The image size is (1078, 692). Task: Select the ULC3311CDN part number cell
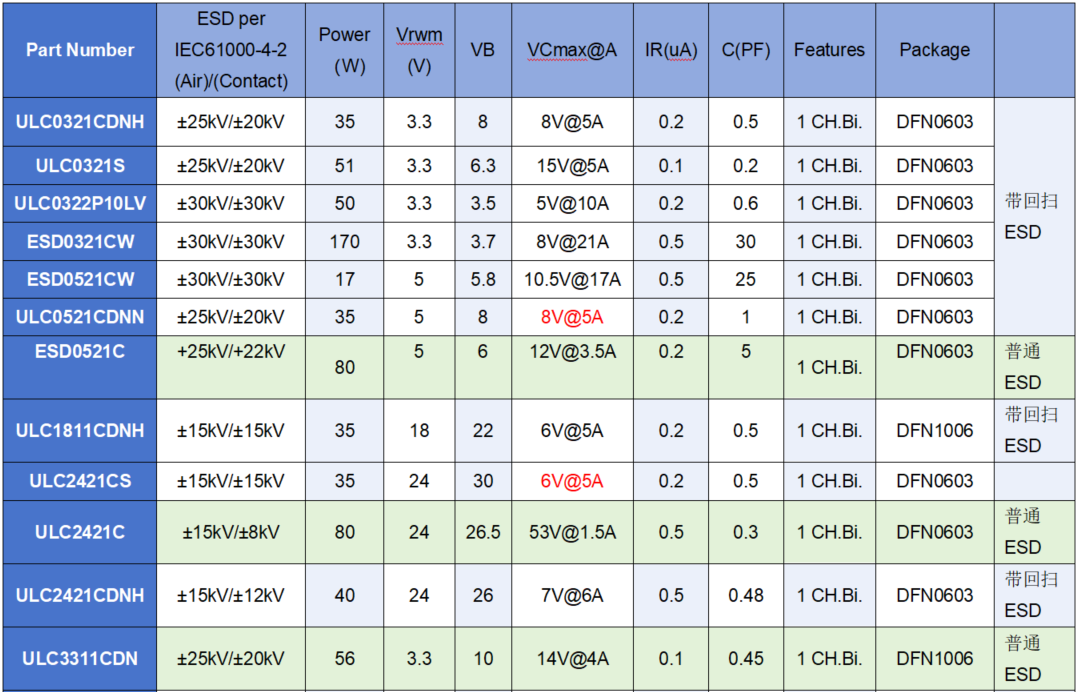80,659
